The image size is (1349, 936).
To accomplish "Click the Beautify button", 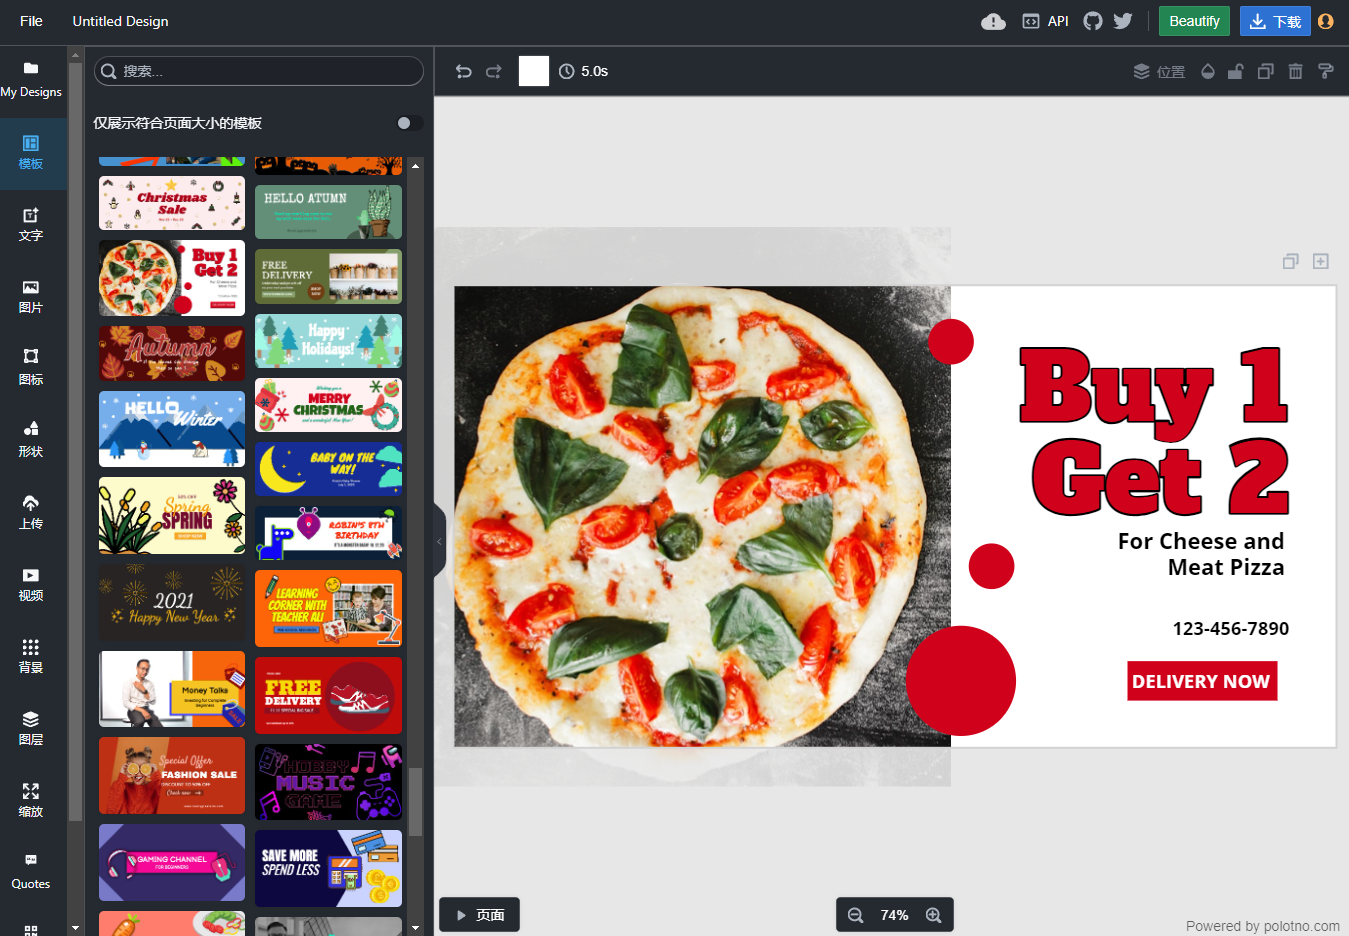I will click(1194, 21).
